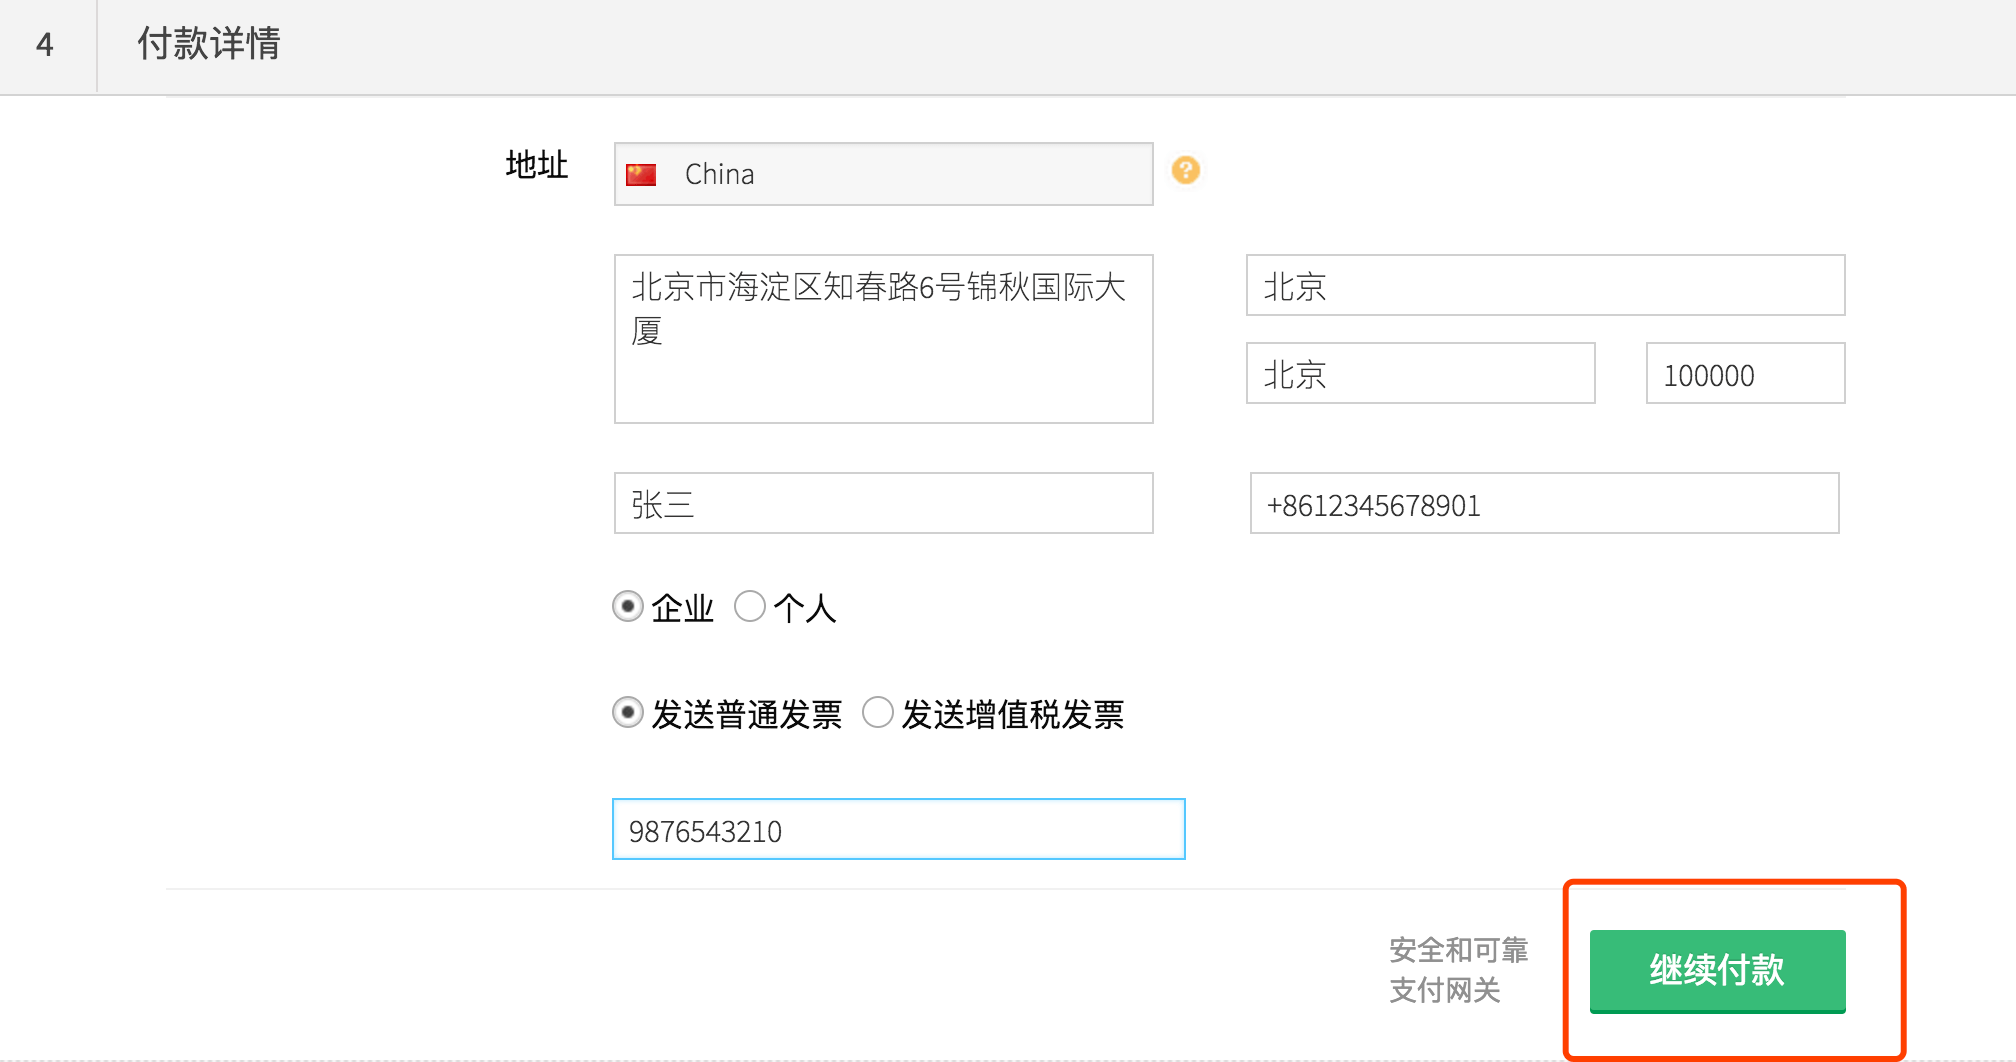Open the China country dropdown

click(x=883, y=175)
